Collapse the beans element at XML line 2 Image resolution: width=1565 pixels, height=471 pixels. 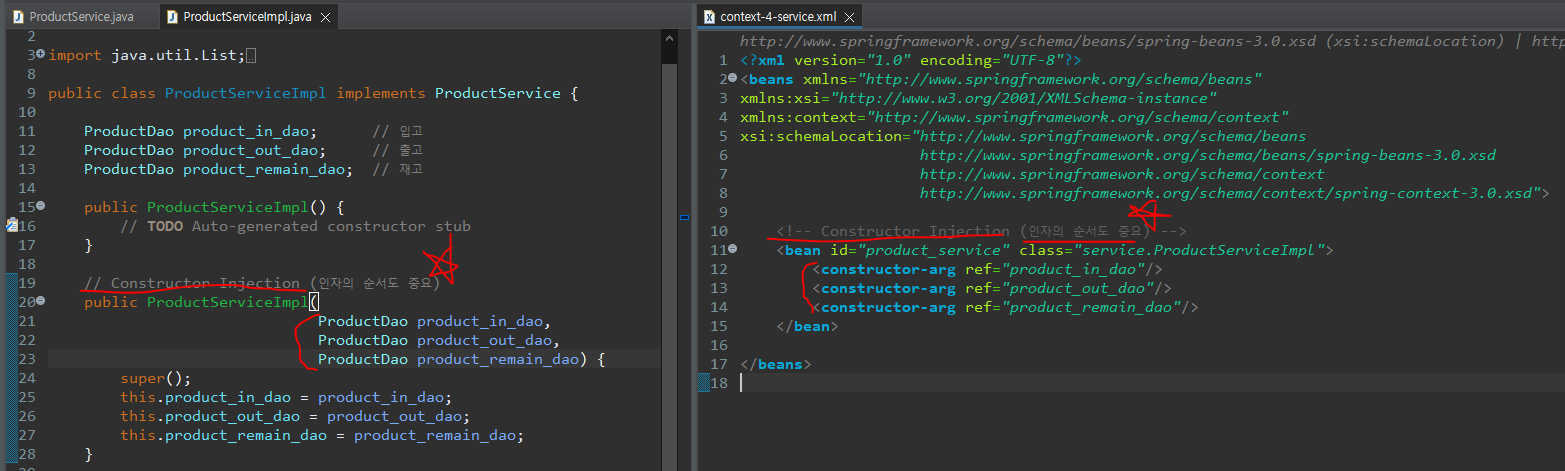(x=733, y=79)
